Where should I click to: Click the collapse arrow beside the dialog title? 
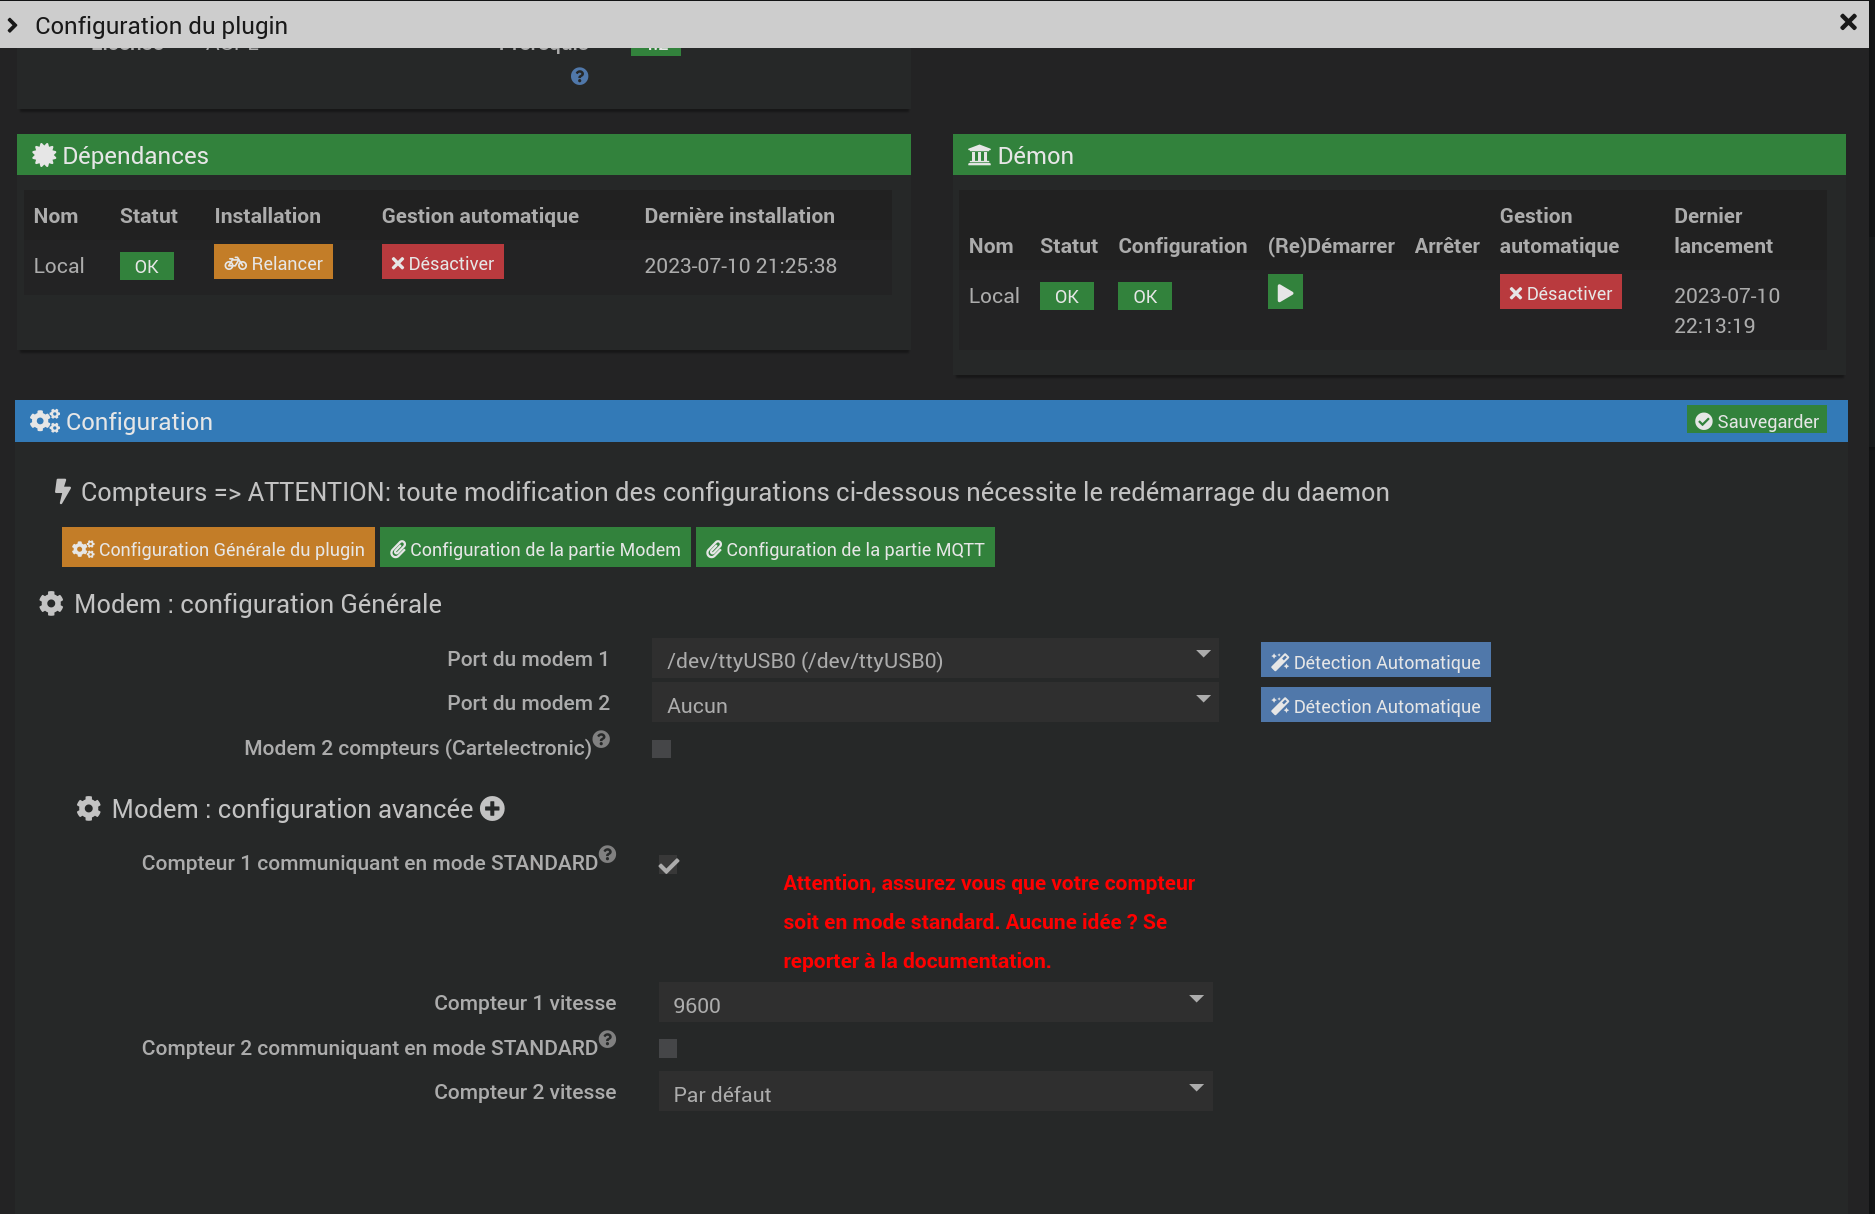[13, 25]
